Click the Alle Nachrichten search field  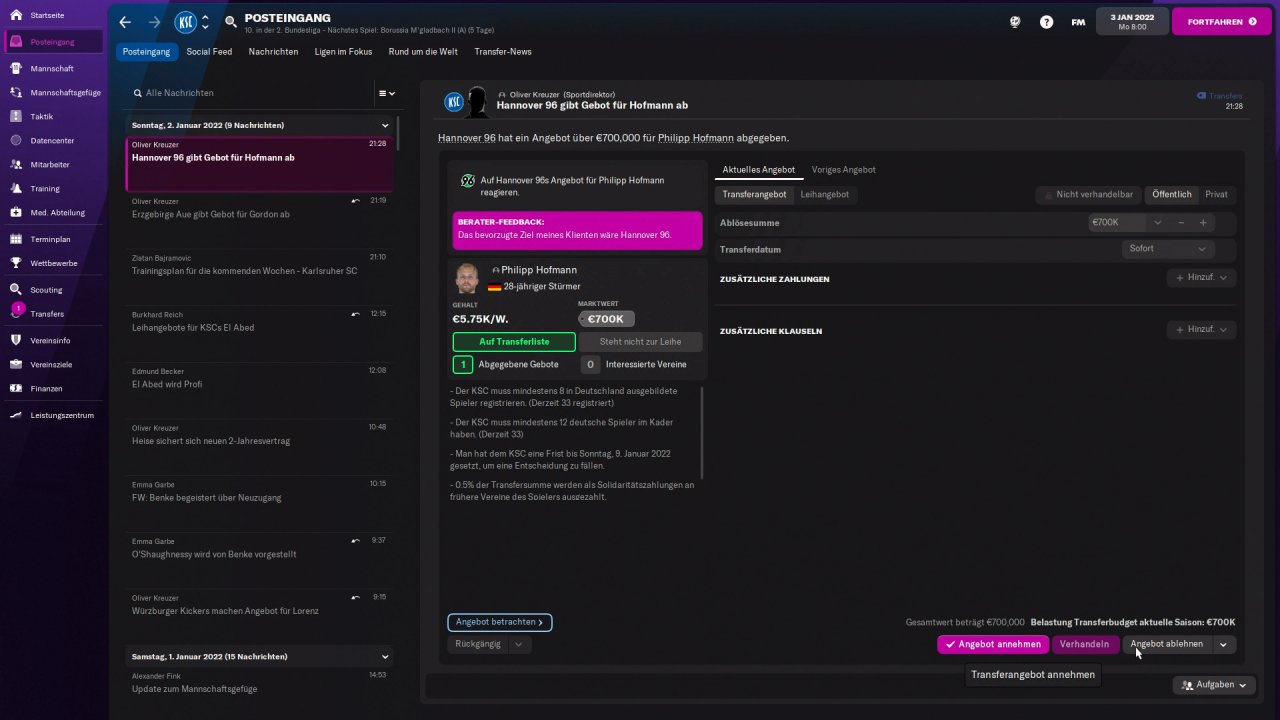250,93
